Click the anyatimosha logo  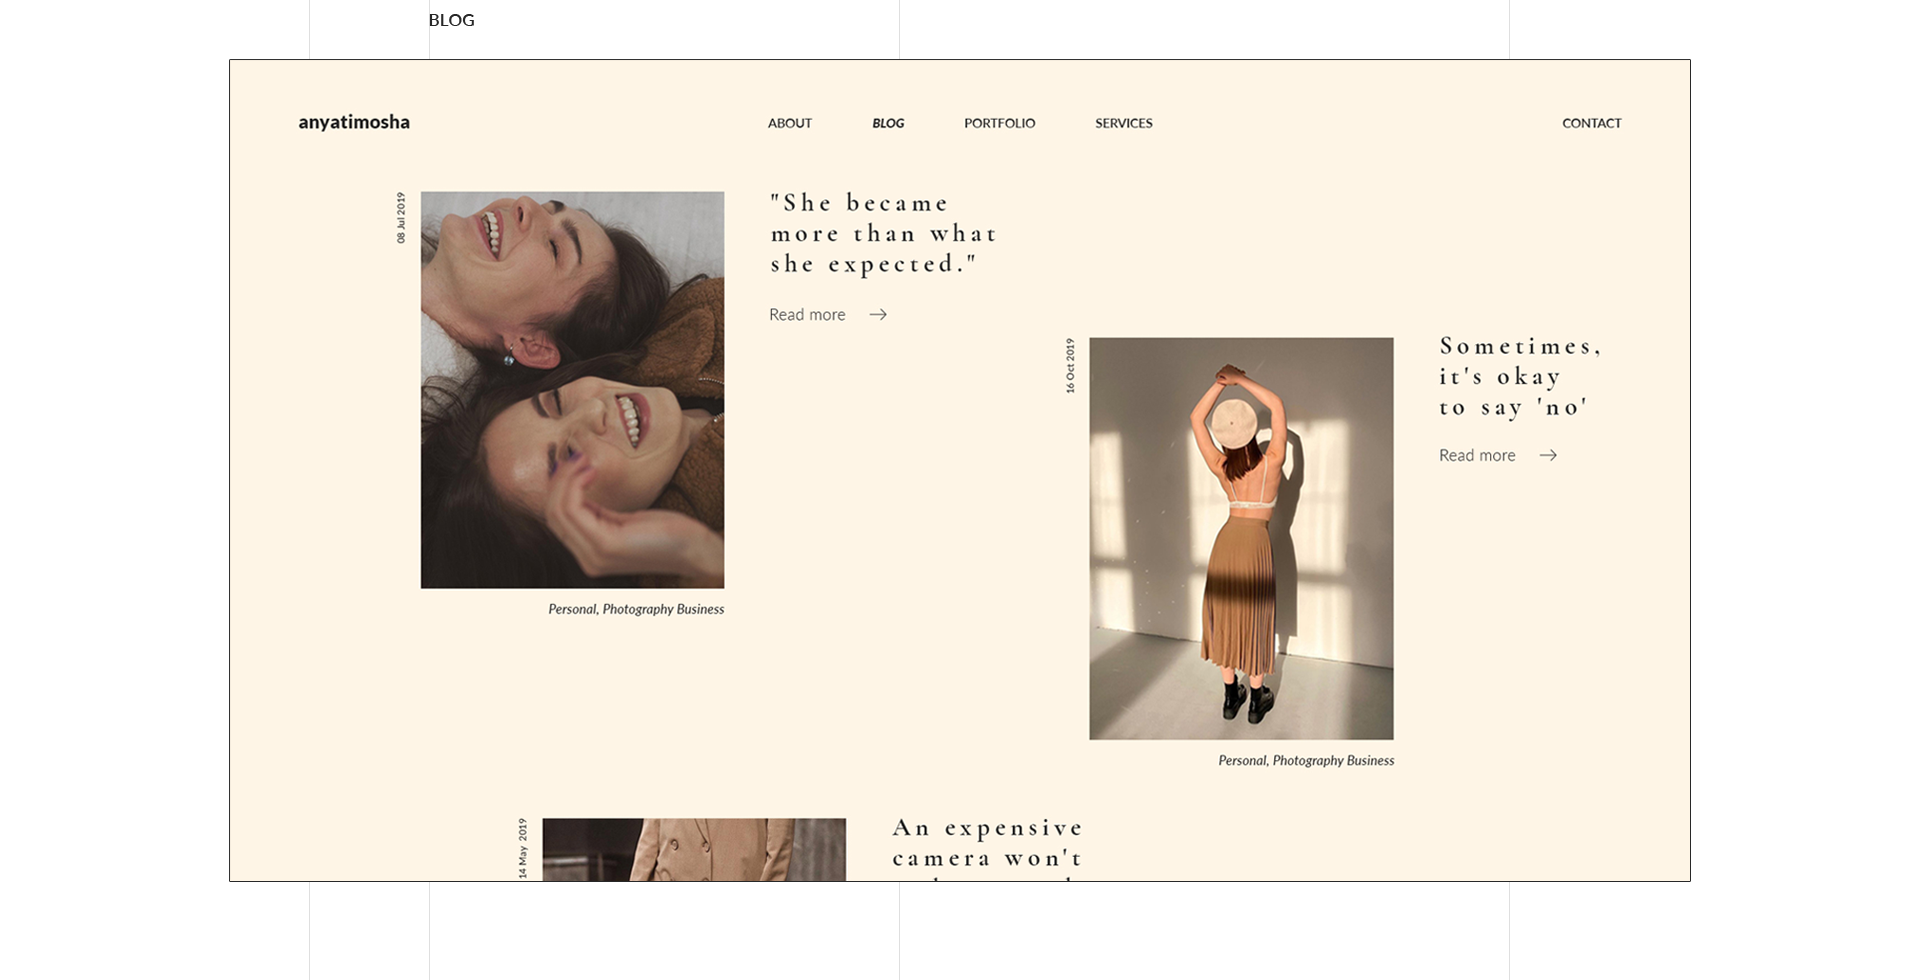tap(353, 122)
